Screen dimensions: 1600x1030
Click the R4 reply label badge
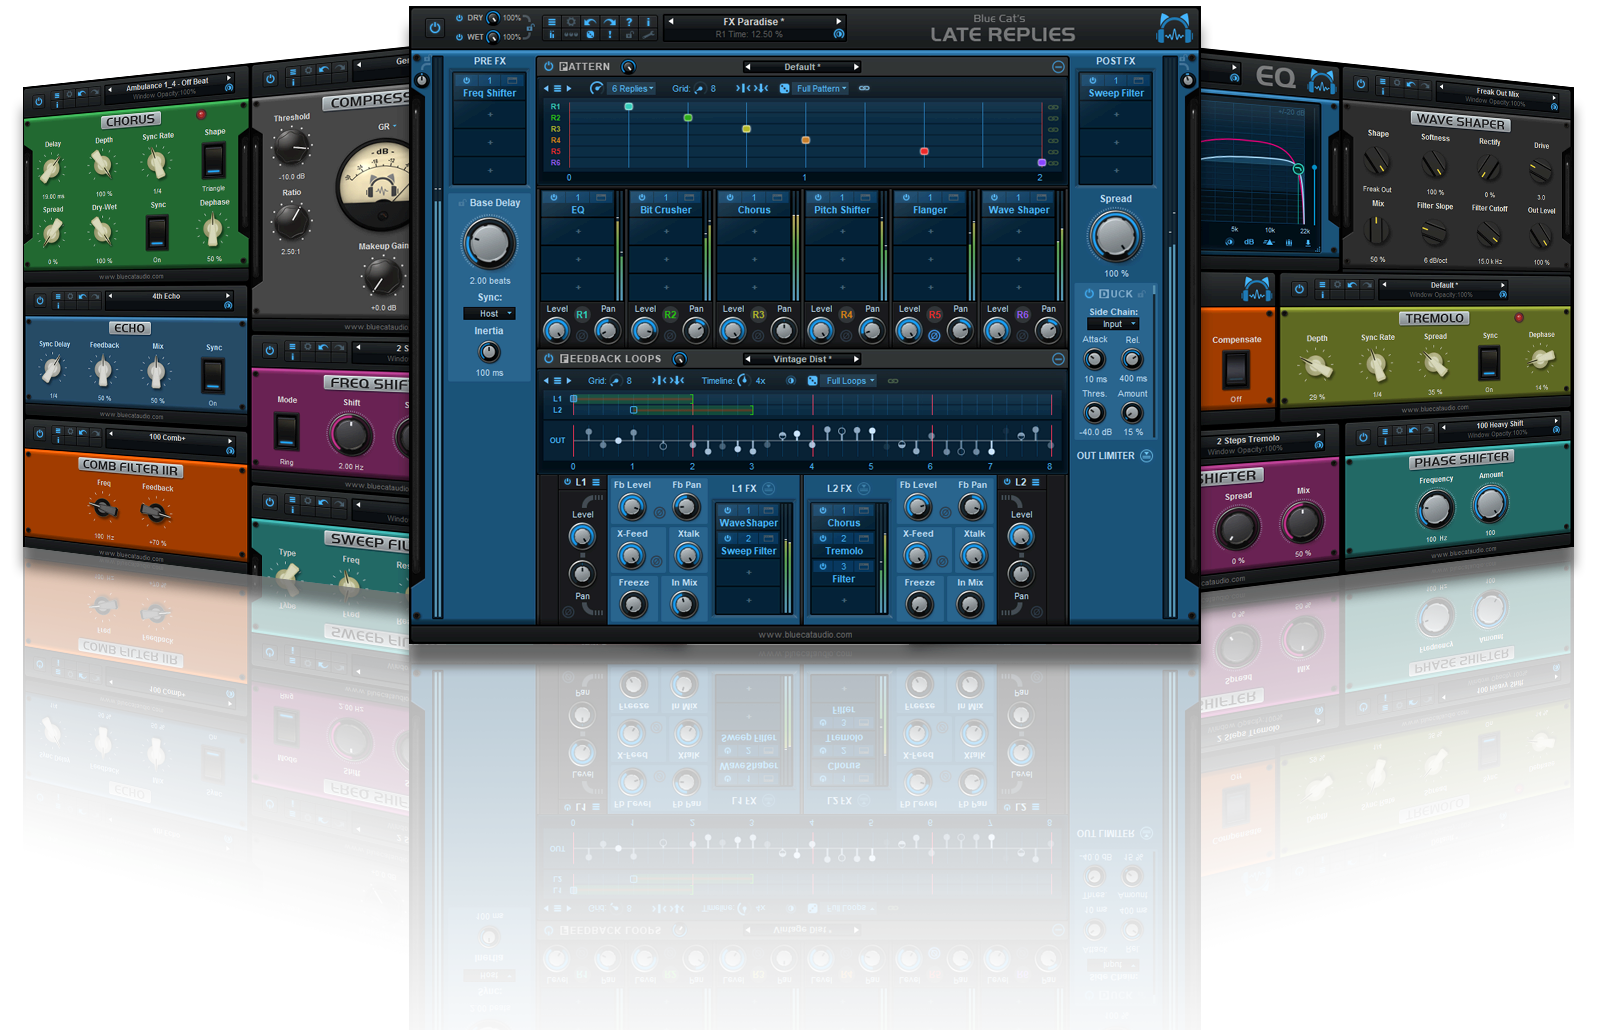(x=846, y=314)
